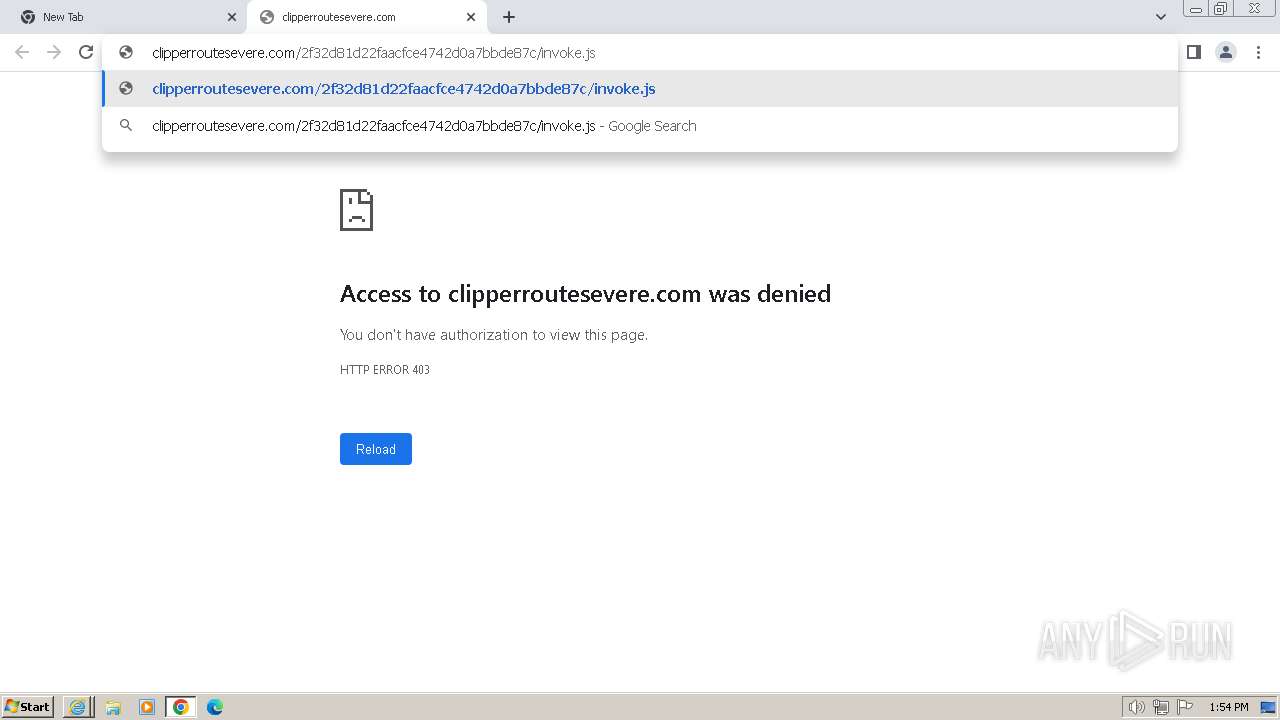Viewport: 1280px width, 720px height.
Task: Close the Chrome window
Action: (x=1254, y=9)
